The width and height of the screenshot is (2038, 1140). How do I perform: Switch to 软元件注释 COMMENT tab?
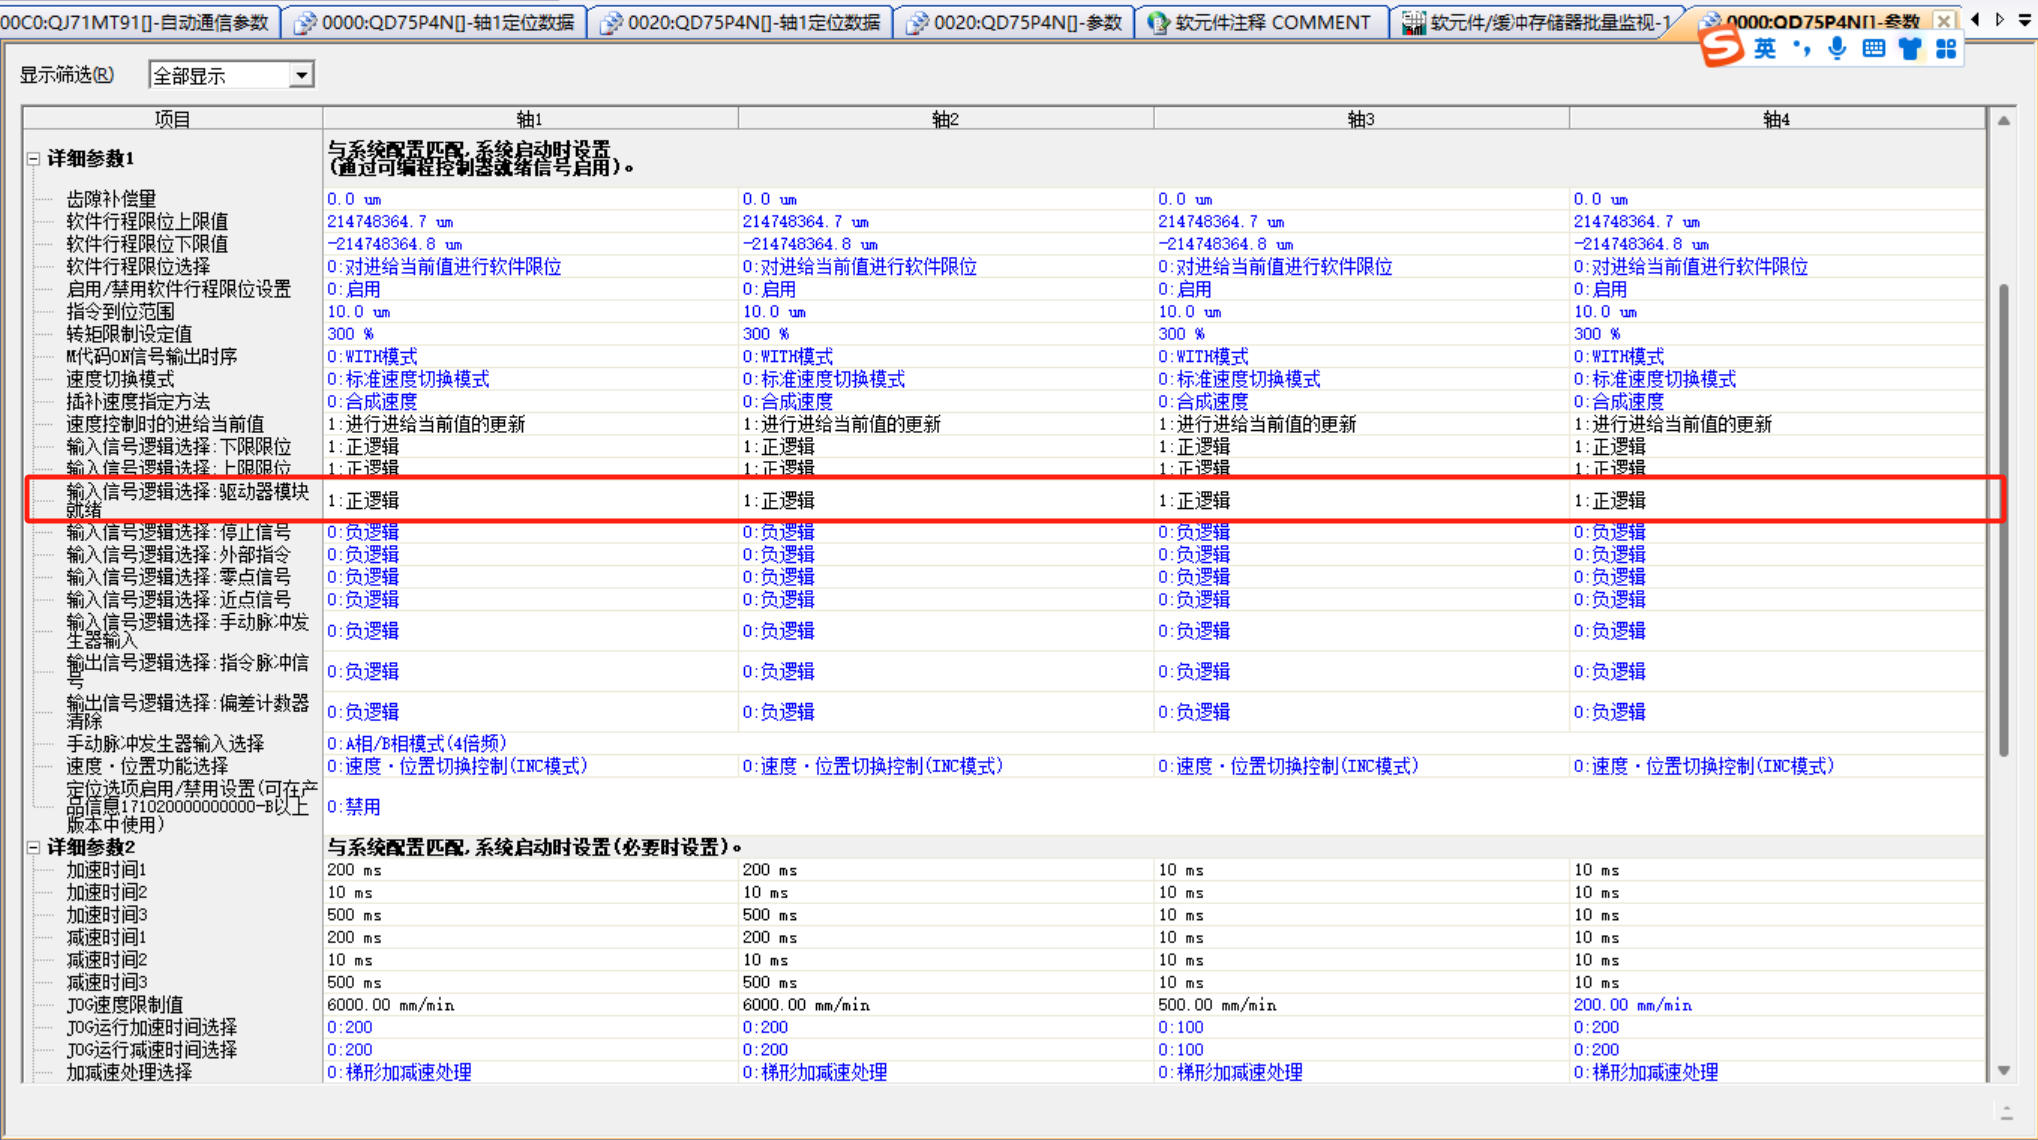1260,22
